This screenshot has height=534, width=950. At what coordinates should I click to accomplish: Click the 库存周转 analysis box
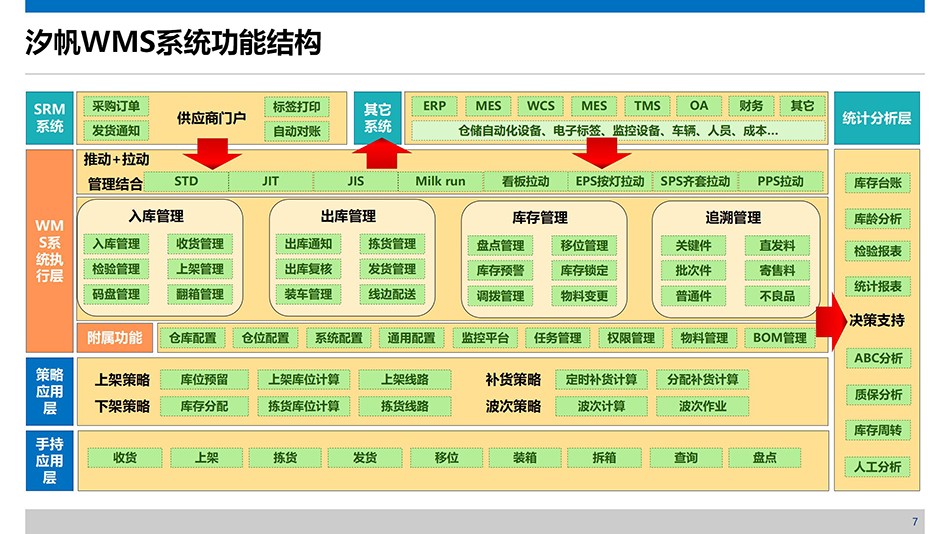878,430
